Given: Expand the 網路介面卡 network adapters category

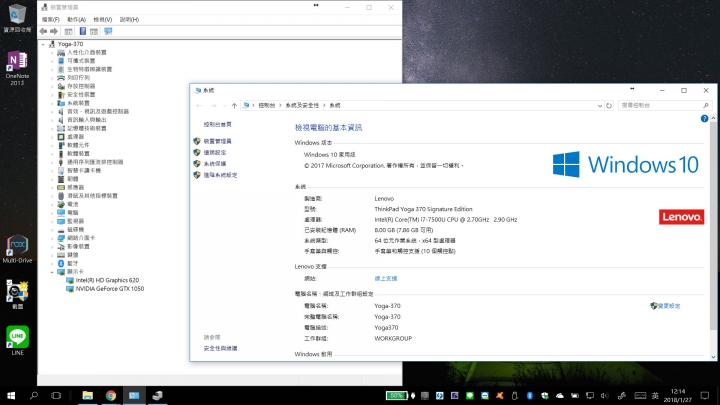Looking at the screenshot, I should pos(52,238).
